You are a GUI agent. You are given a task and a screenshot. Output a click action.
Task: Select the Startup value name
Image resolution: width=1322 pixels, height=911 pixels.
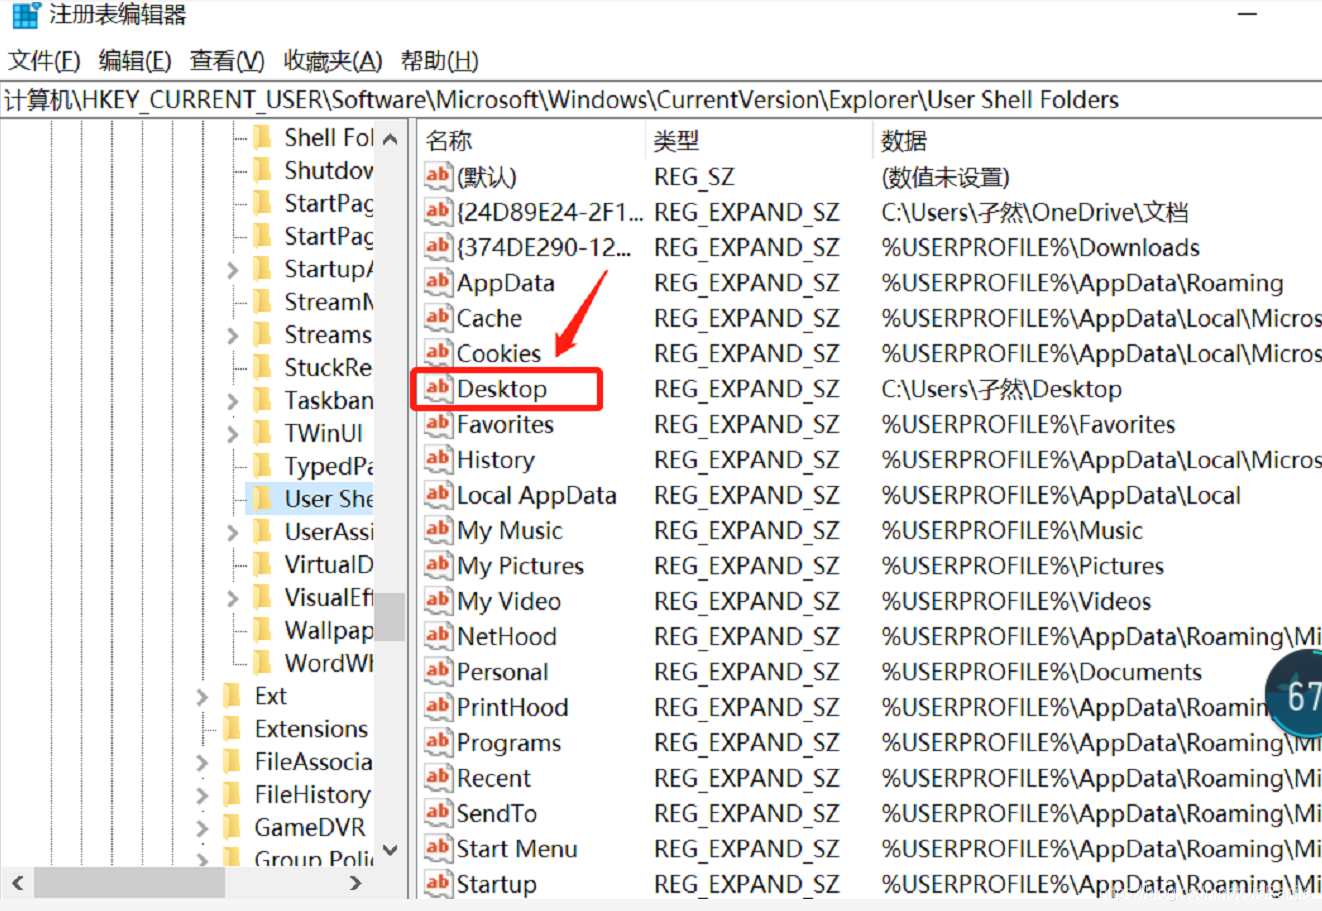(x=496, y=884)
